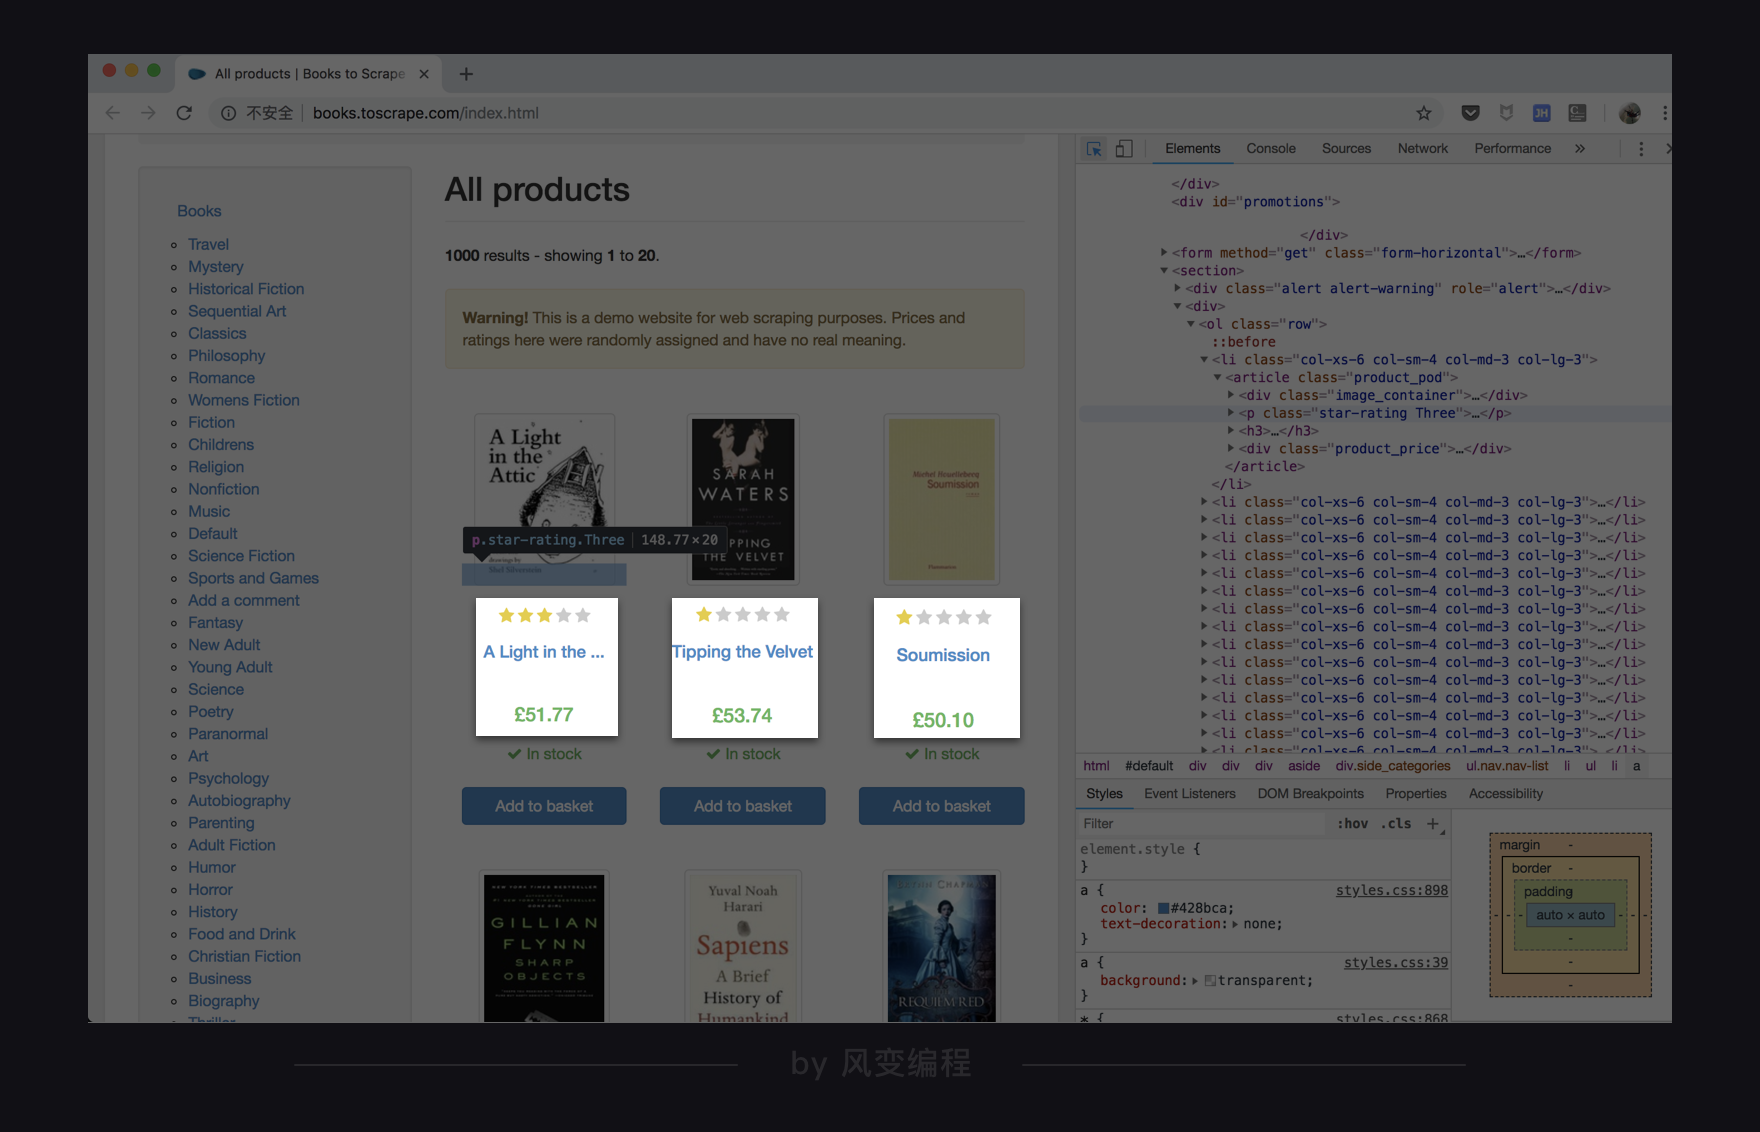Click the site info icon in address bar
The width and height of the screenshot is (1760, 1132).
228,113
